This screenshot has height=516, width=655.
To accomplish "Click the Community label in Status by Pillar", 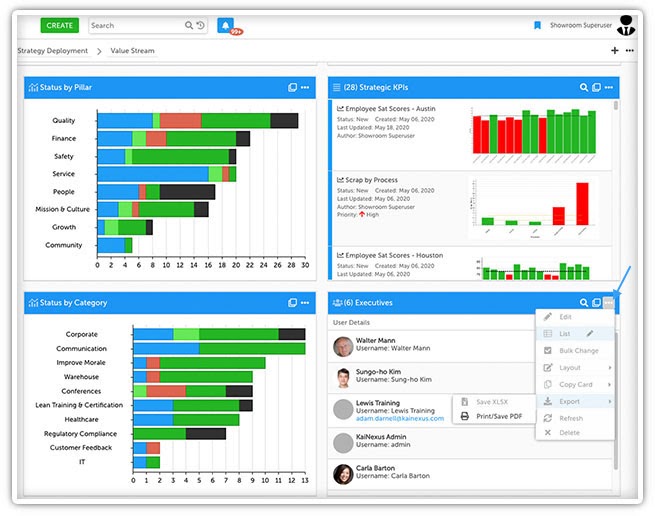I will pyautogui.click(x=63, y=245).
